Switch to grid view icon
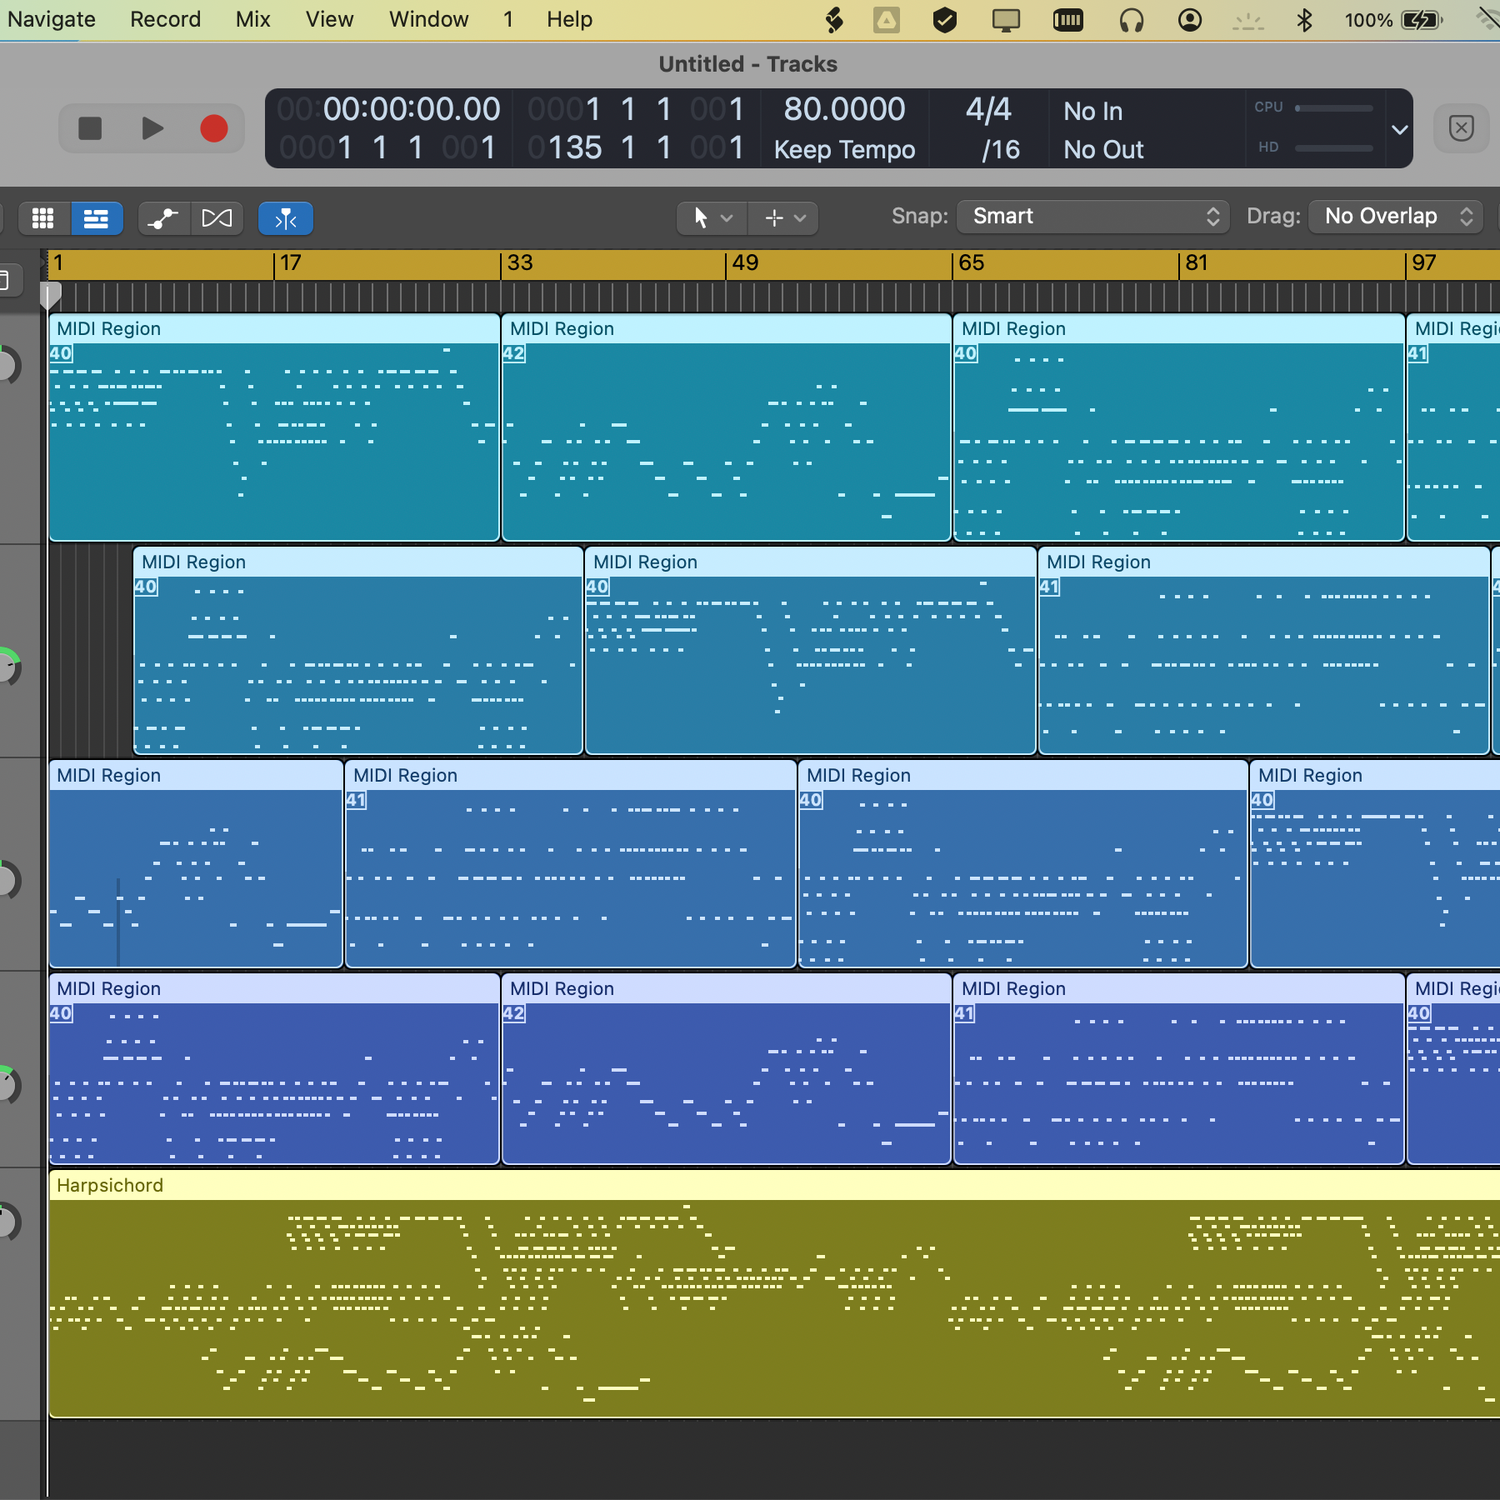Image resolution: width=1500 pixels, height=1500 pixels. point(43,218)
